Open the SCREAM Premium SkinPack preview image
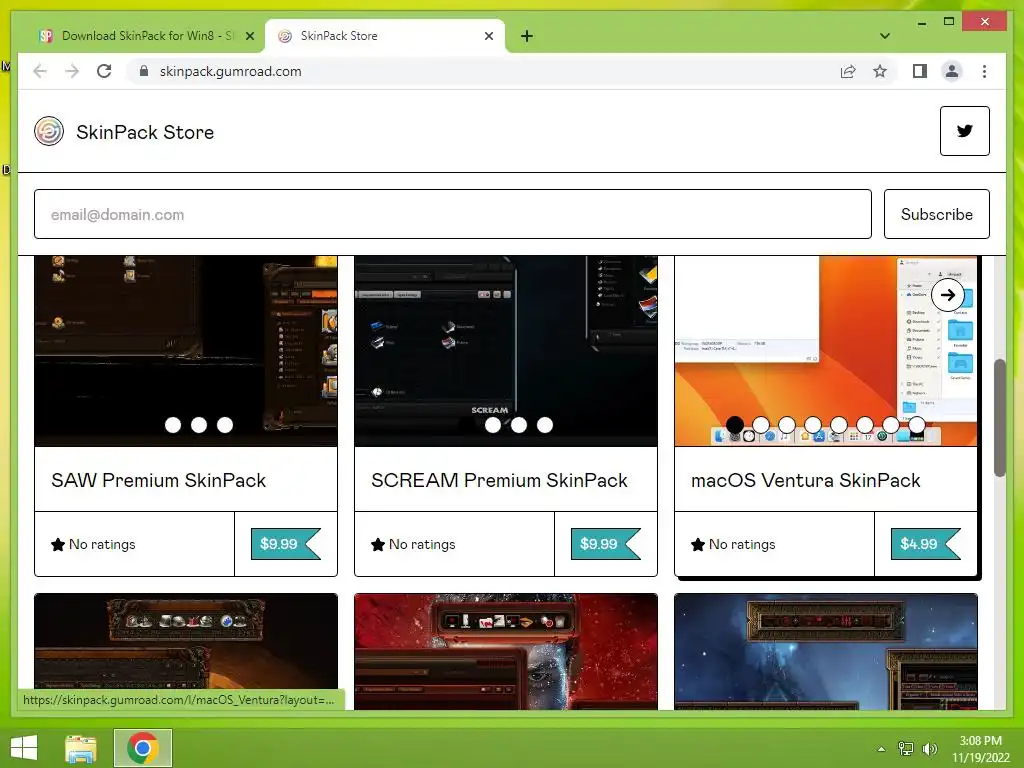 pos(506,351)
